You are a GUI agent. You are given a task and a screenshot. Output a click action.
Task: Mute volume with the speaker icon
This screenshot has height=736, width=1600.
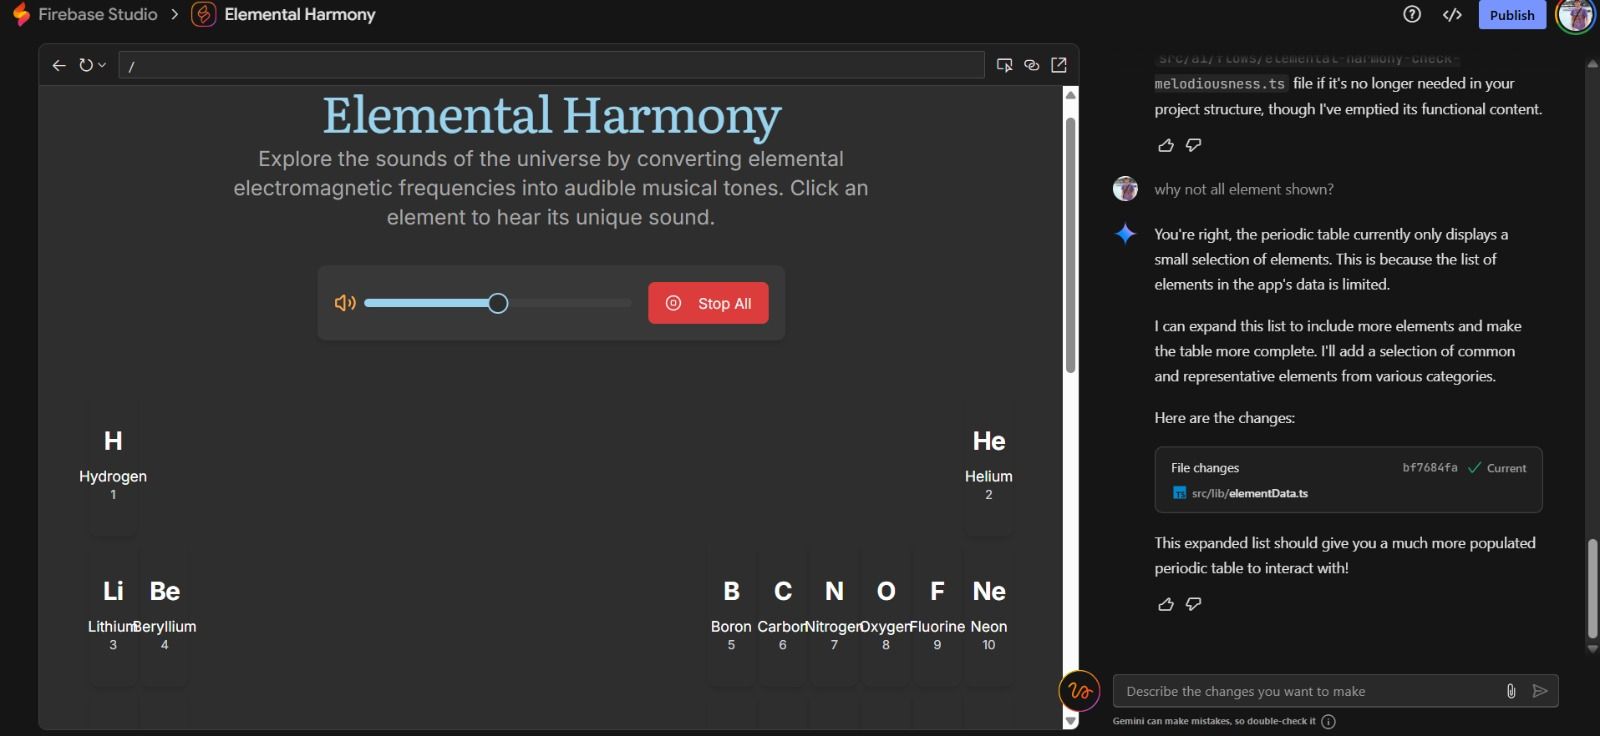pyautogui.click(x=345, y=303)
